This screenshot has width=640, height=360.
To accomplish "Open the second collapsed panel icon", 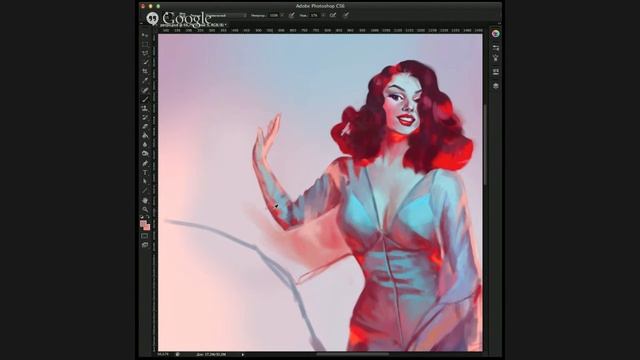I will click(x=496, y=48).
